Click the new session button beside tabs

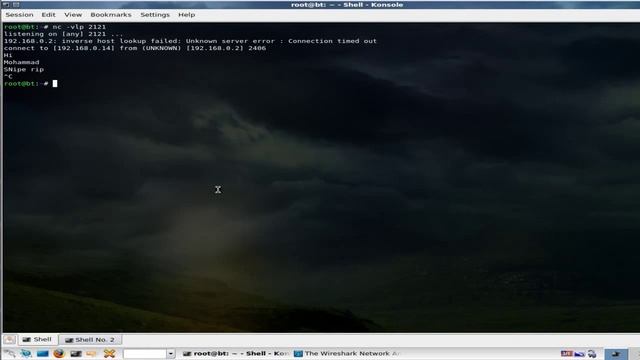9,340
